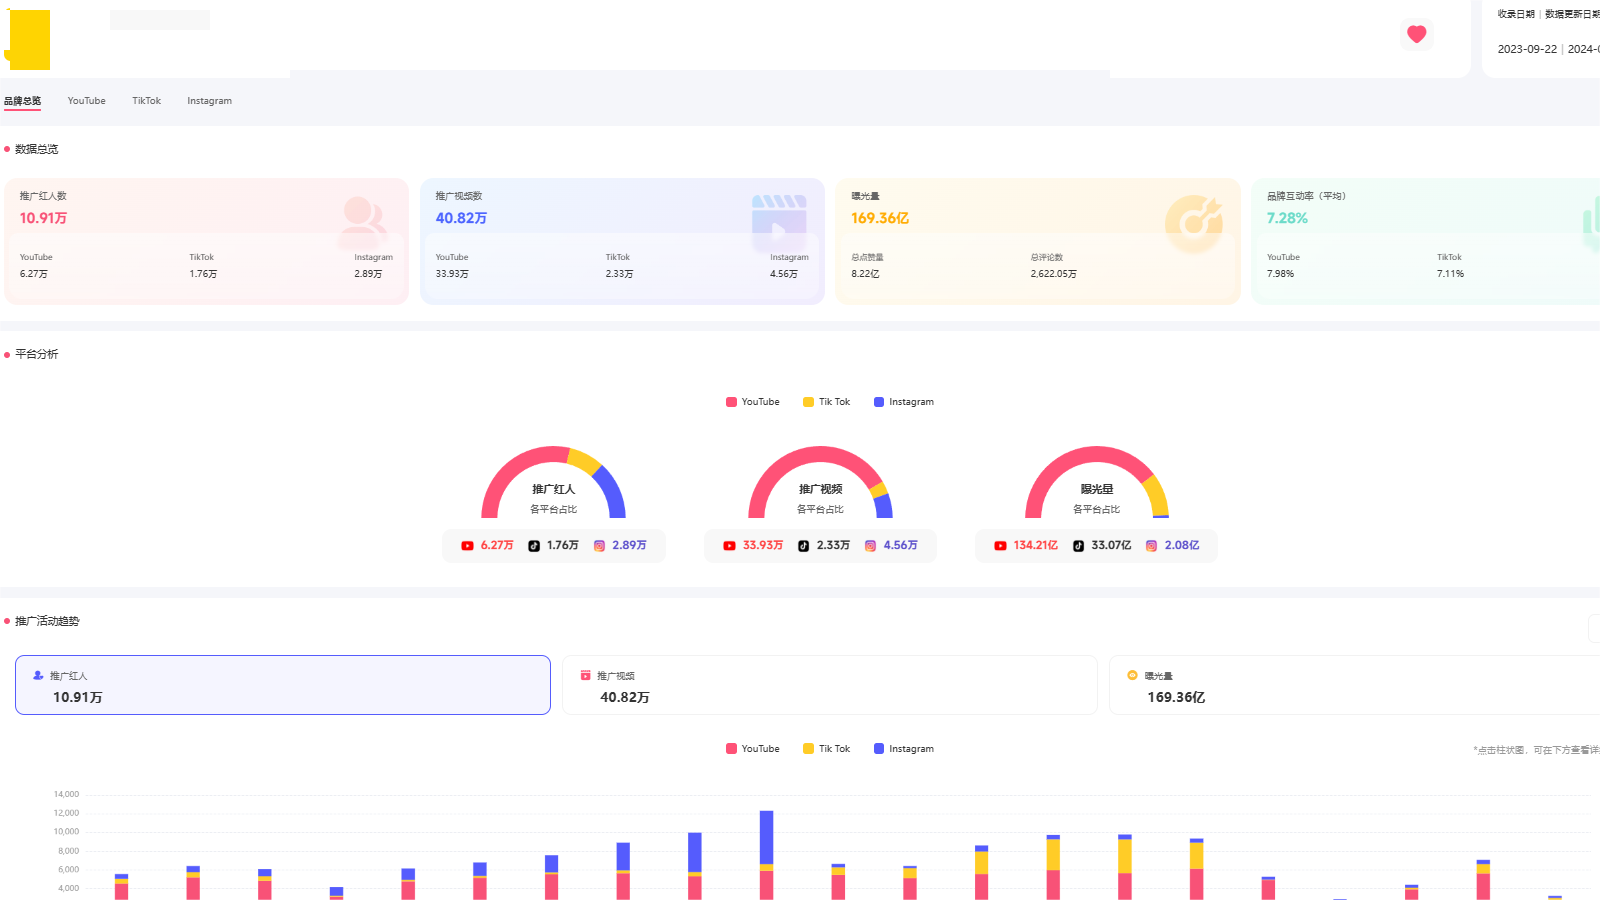Click the Instagram icon beside 4.56万
The width and height of the screenshot is (1600, 900).
(870, 546)
